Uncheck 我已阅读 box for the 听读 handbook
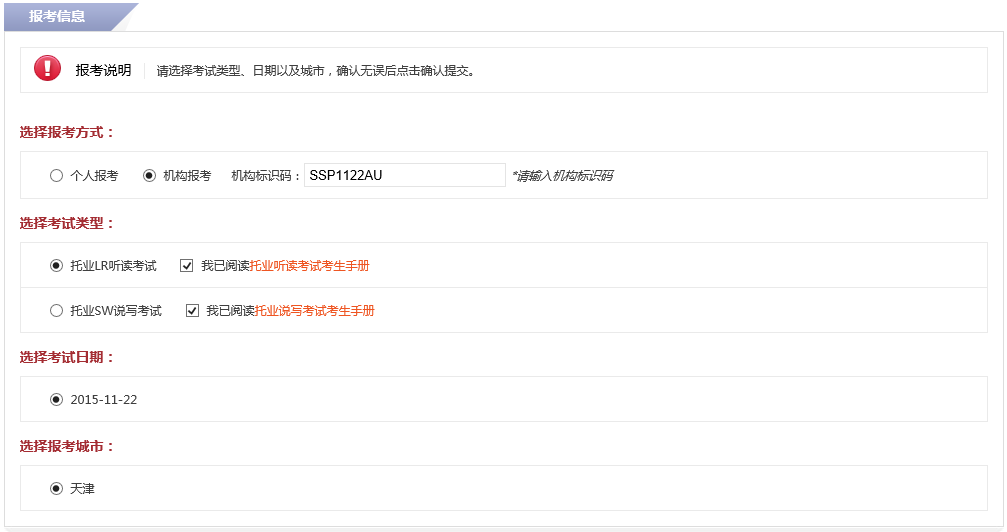1007x532 pixels. (187, 266)
